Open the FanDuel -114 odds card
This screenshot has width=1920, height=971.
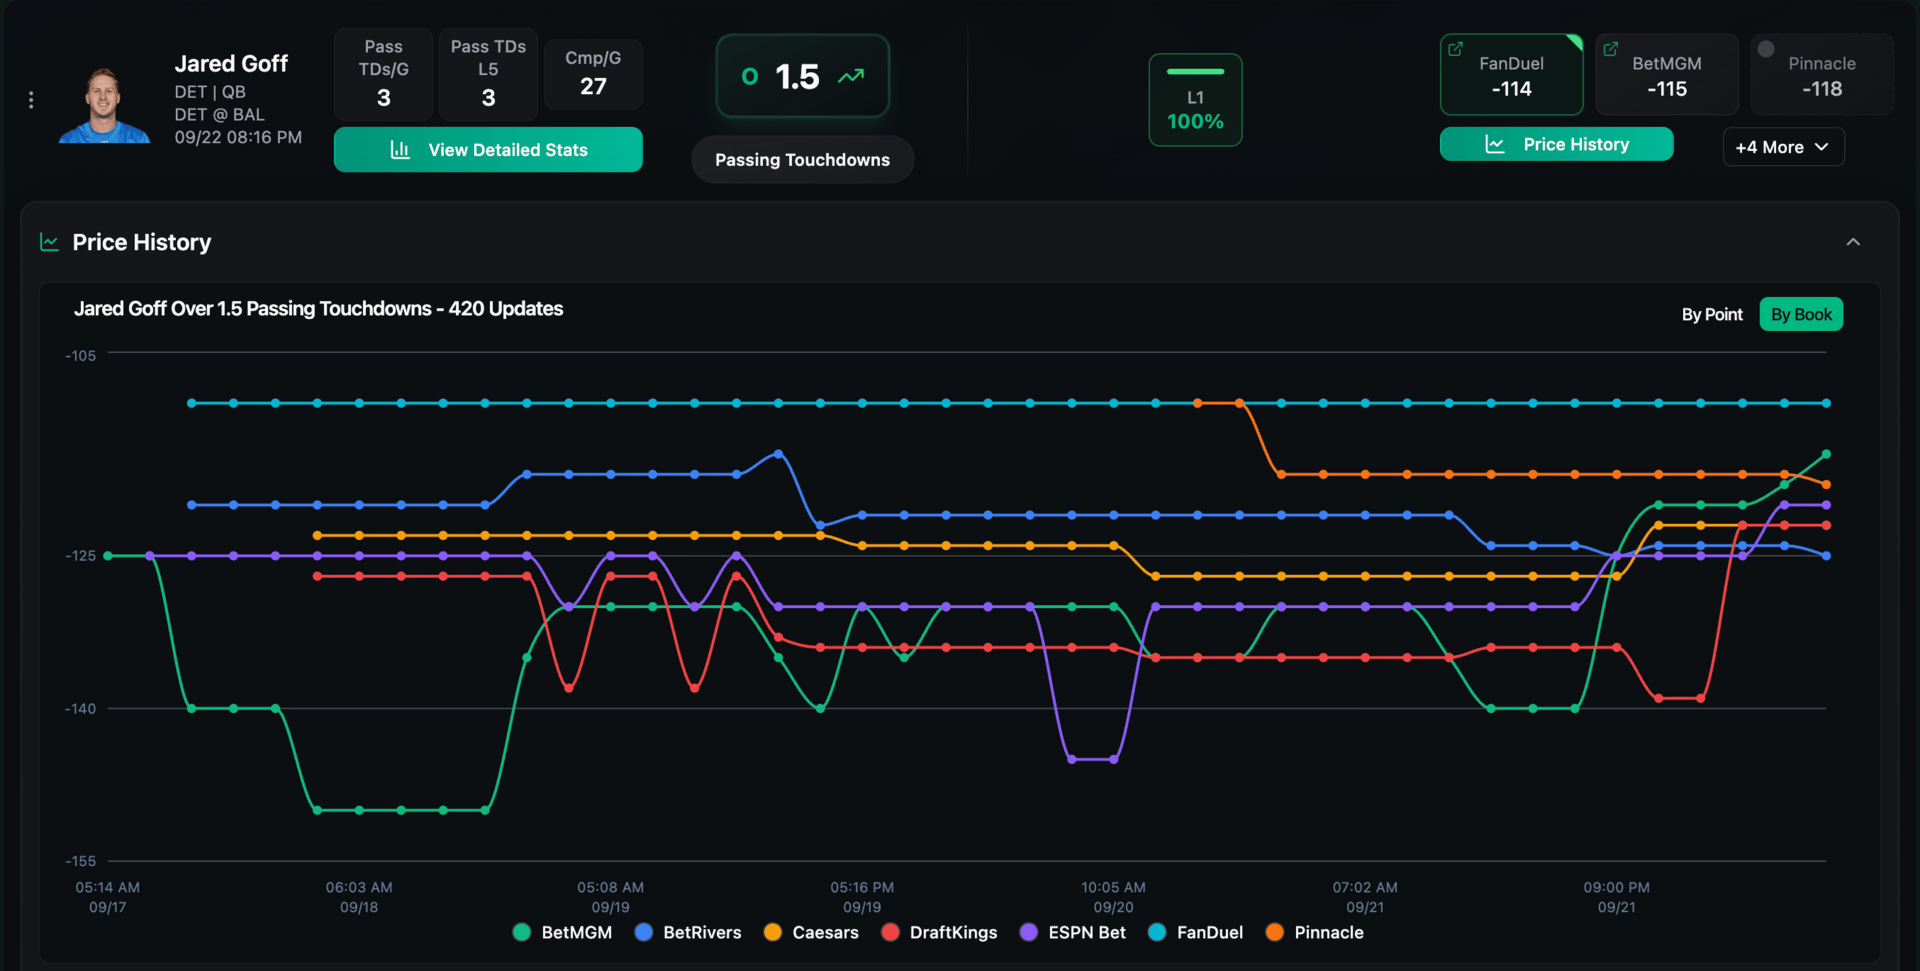point(1511,75)
